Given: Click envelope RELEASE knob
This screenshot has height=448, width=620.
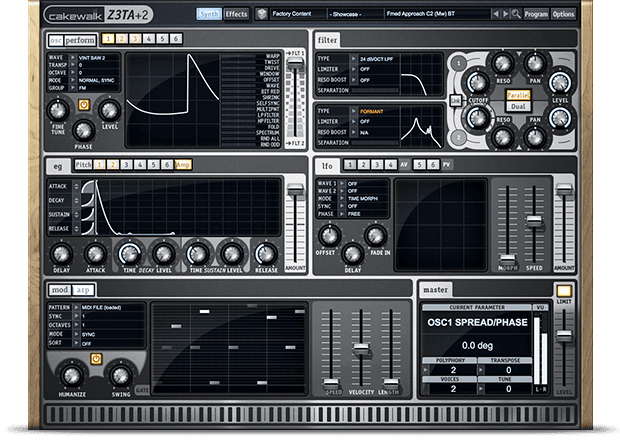Looking at the screenshot, I should coord(266,254).
